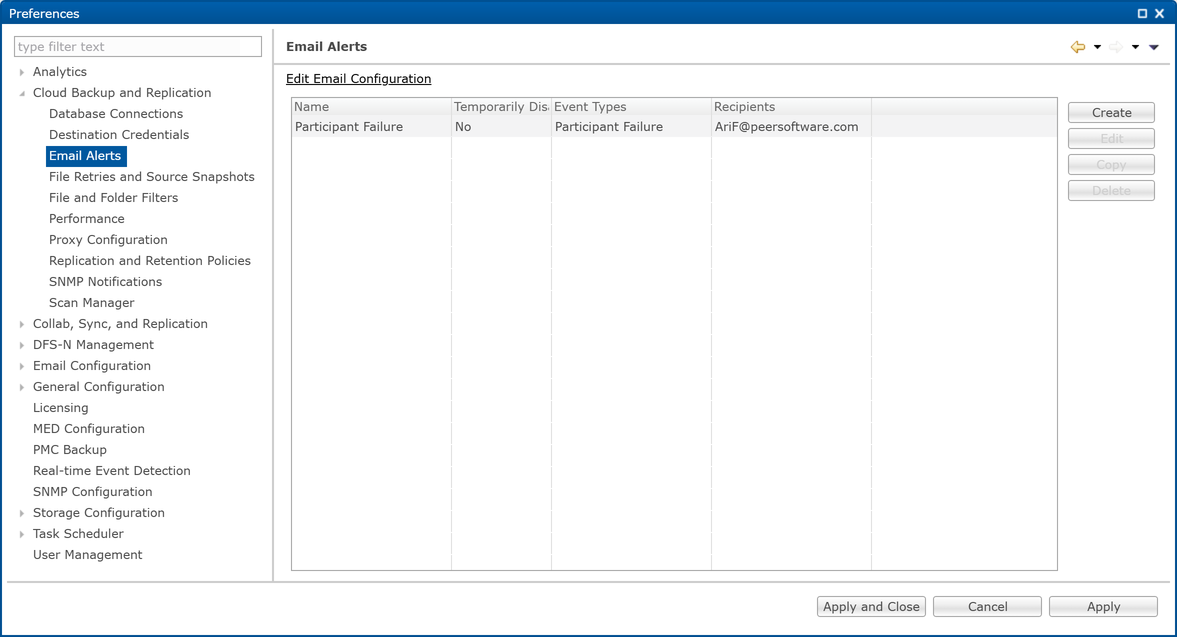Click AriF@peersoftware.com recipient cell
The image size is (1177, 637).
pyautogui.click(x=791, y=127)
